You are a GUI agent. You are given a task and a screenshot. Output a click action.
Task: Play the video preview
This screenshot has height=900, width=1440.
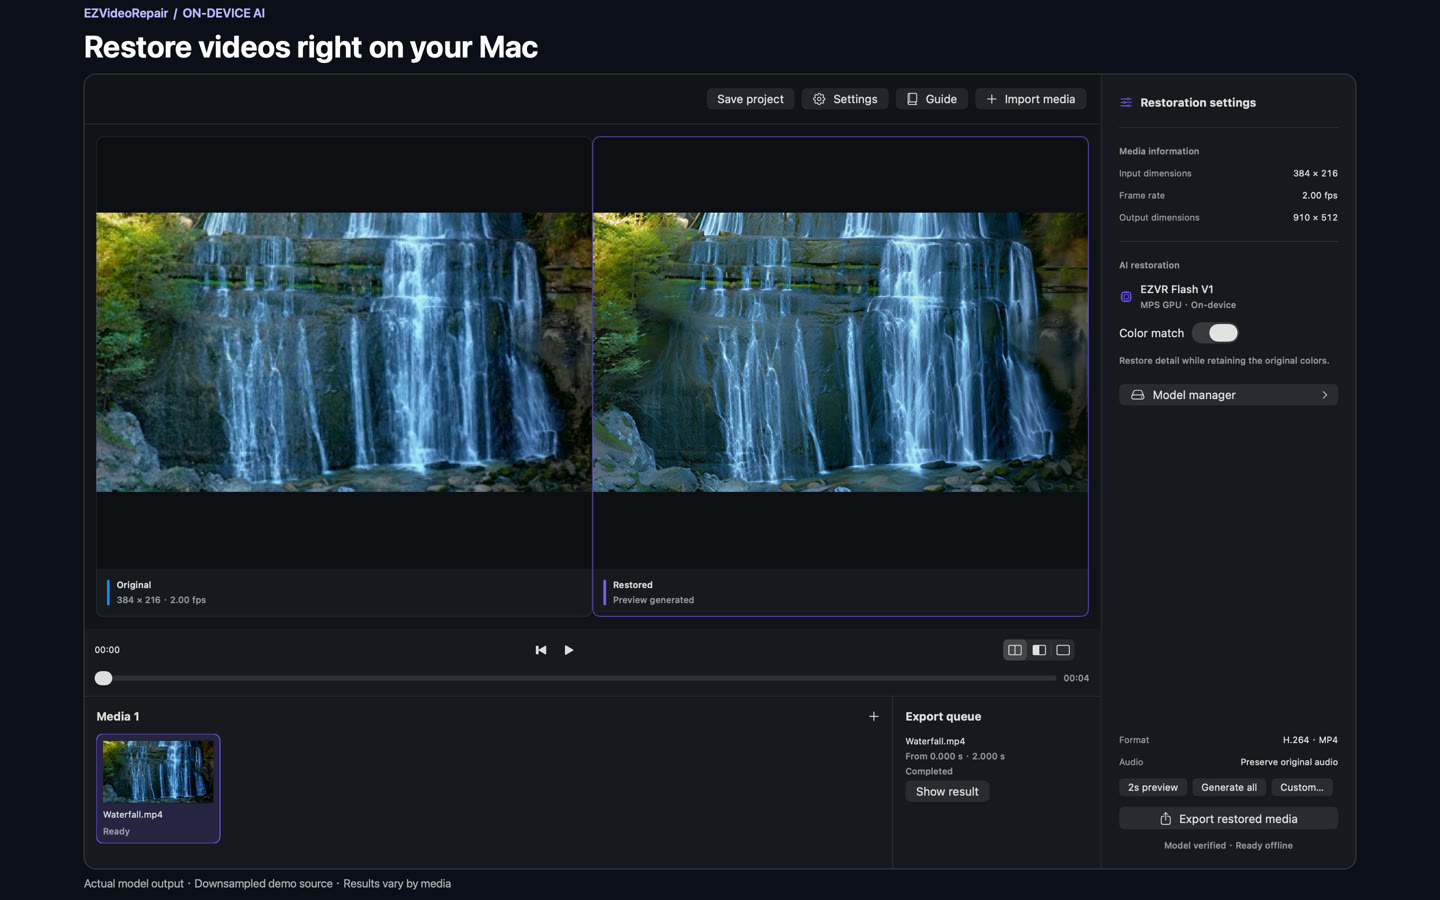click(569, 650)
